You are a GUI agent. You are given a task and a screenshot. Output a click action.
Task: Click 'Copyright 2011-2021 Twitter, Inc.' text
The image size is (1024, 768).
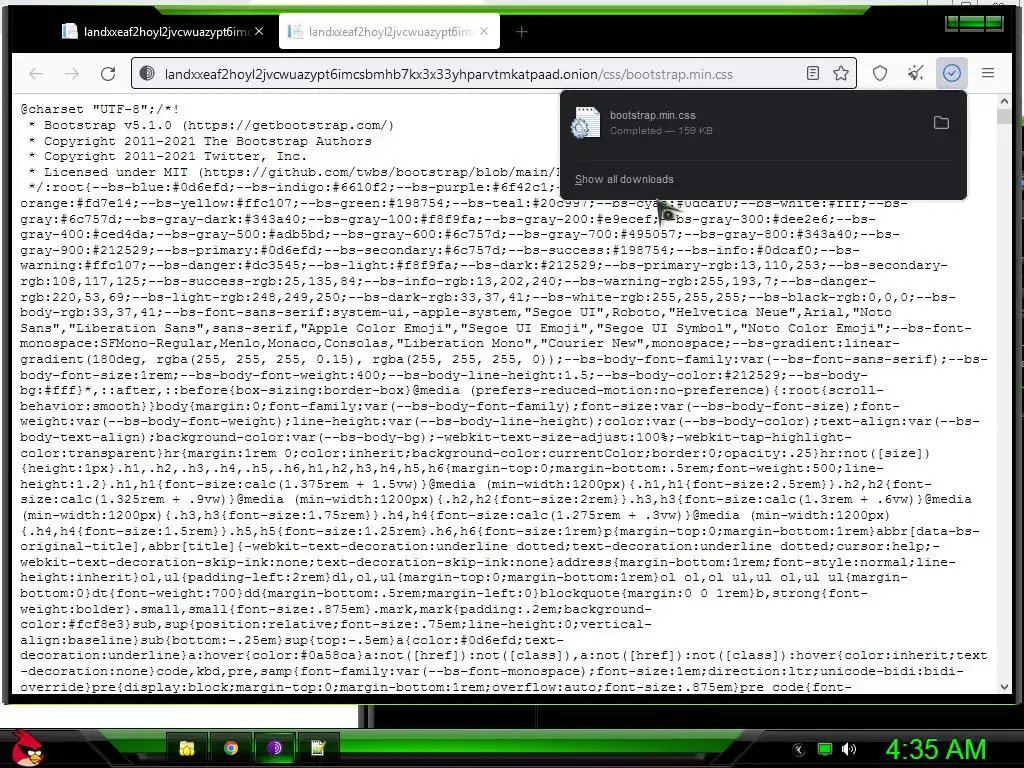[x=167, y=156]
